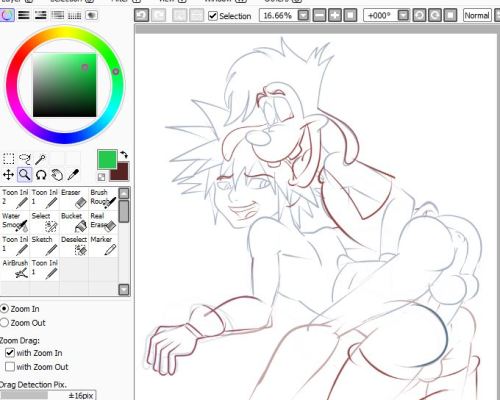Select the Lasso tool
The image size is (500, 400).
pos(25,159)
